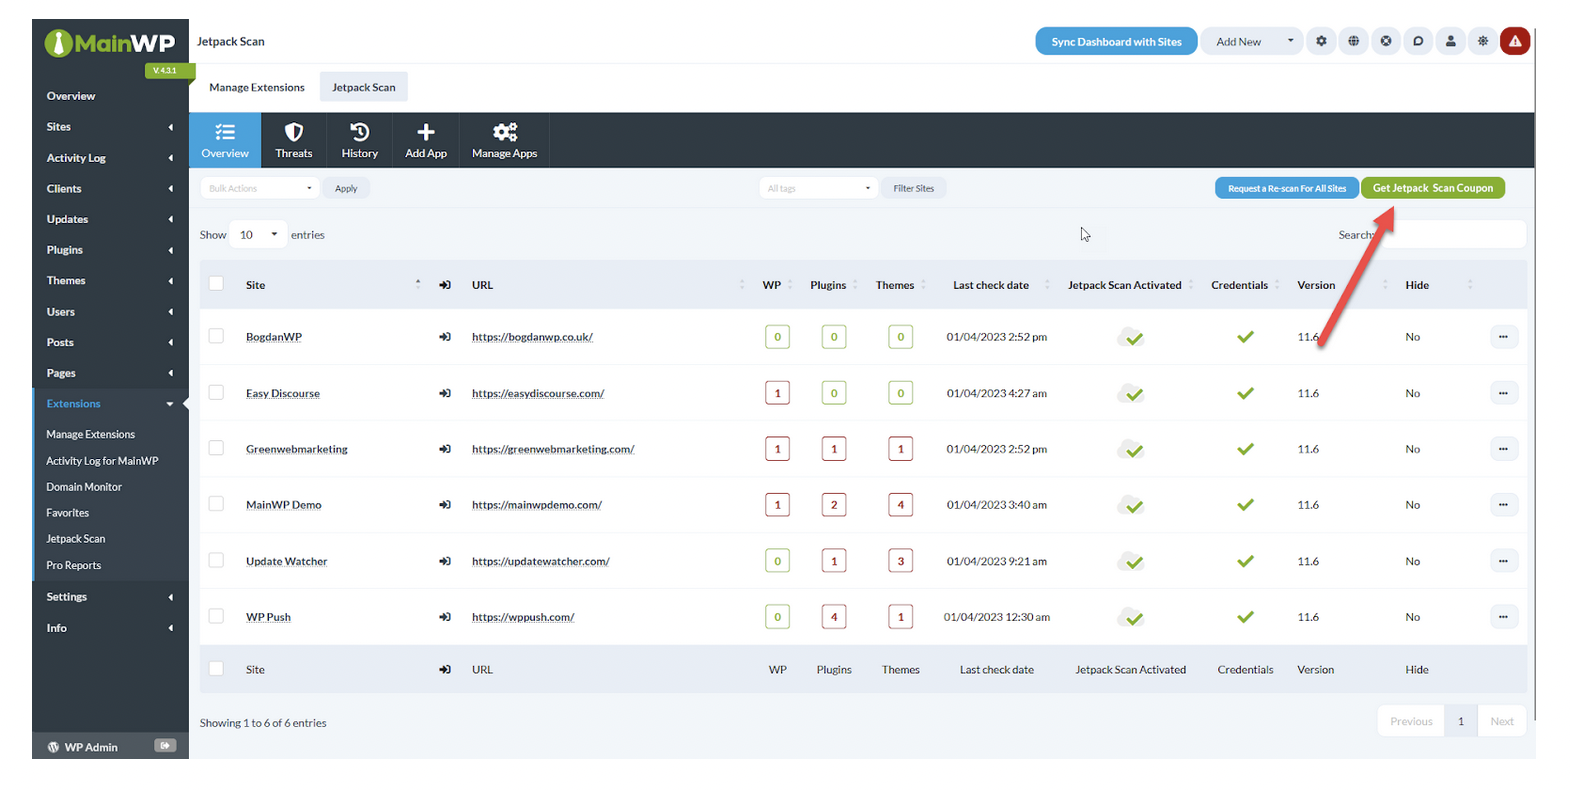Open the Threats shield icon
Viewport: 1570px width, 790px height.
tap(294, 132)
